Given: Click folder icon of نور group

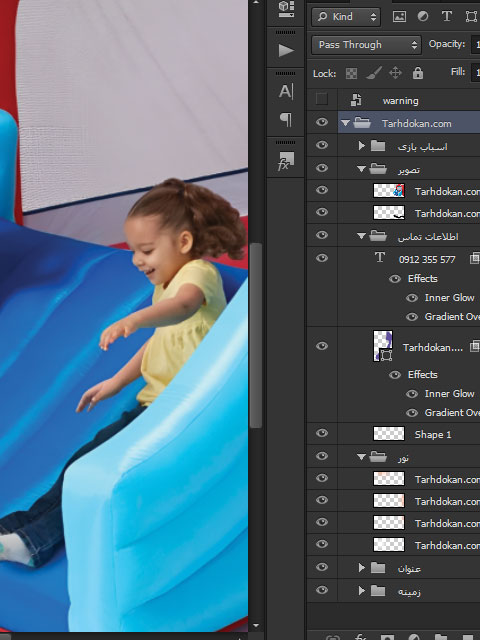Looking at the screenshot, I should (378, 457).
